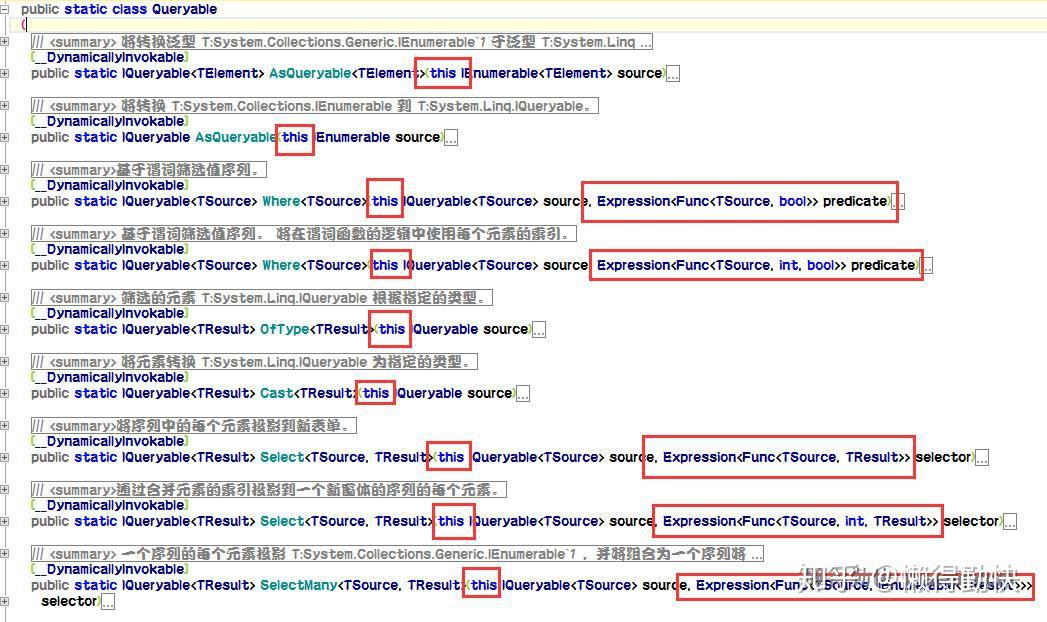The width and height of the screenshot is (1047, 622).
Task: Click highlighted this keyword in Cast signature
Action: point(375,393)
